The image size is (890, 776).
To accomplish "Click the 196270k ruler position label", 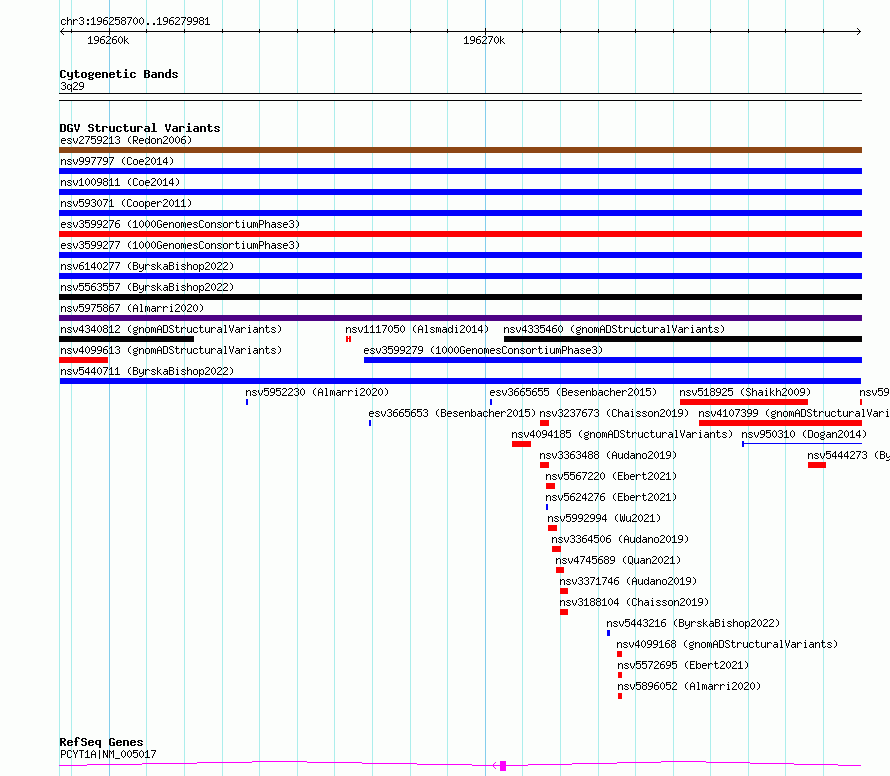I will (x=484, y=40).
